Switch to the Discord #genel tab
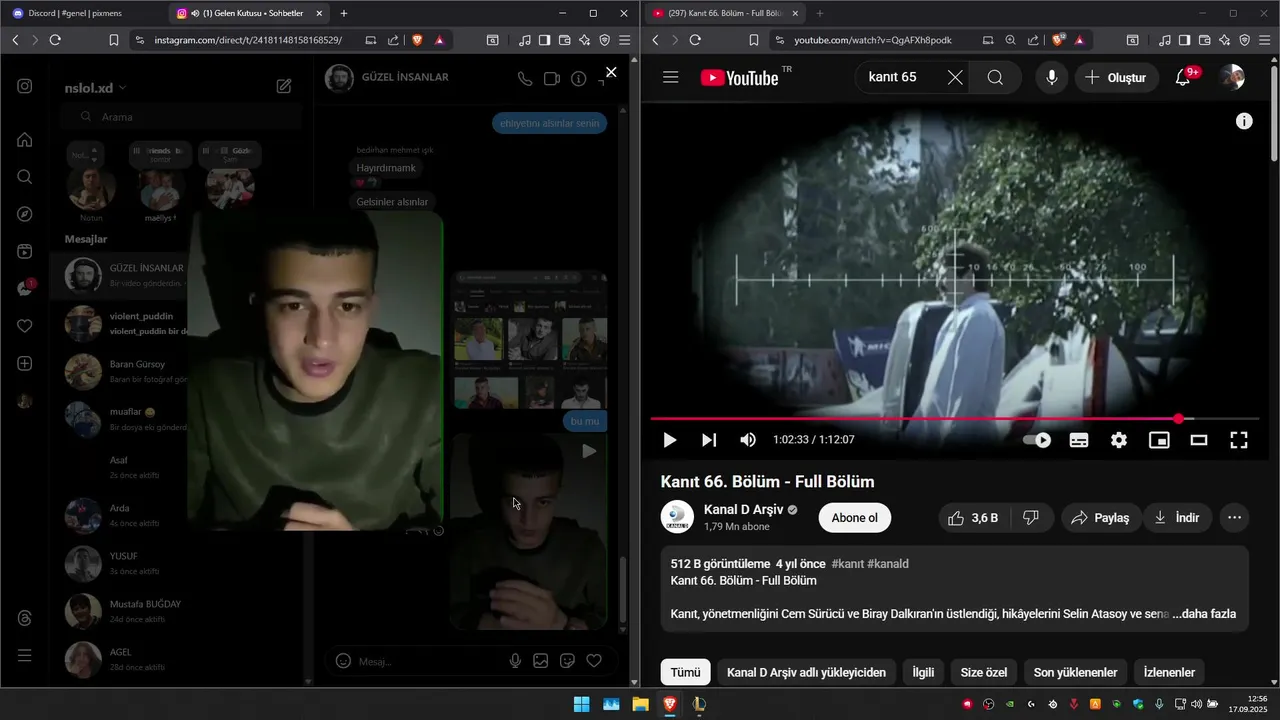Image resolution: width=1280 pixels, height=720 pixels. pyautogui.click(x=83, y=13)
